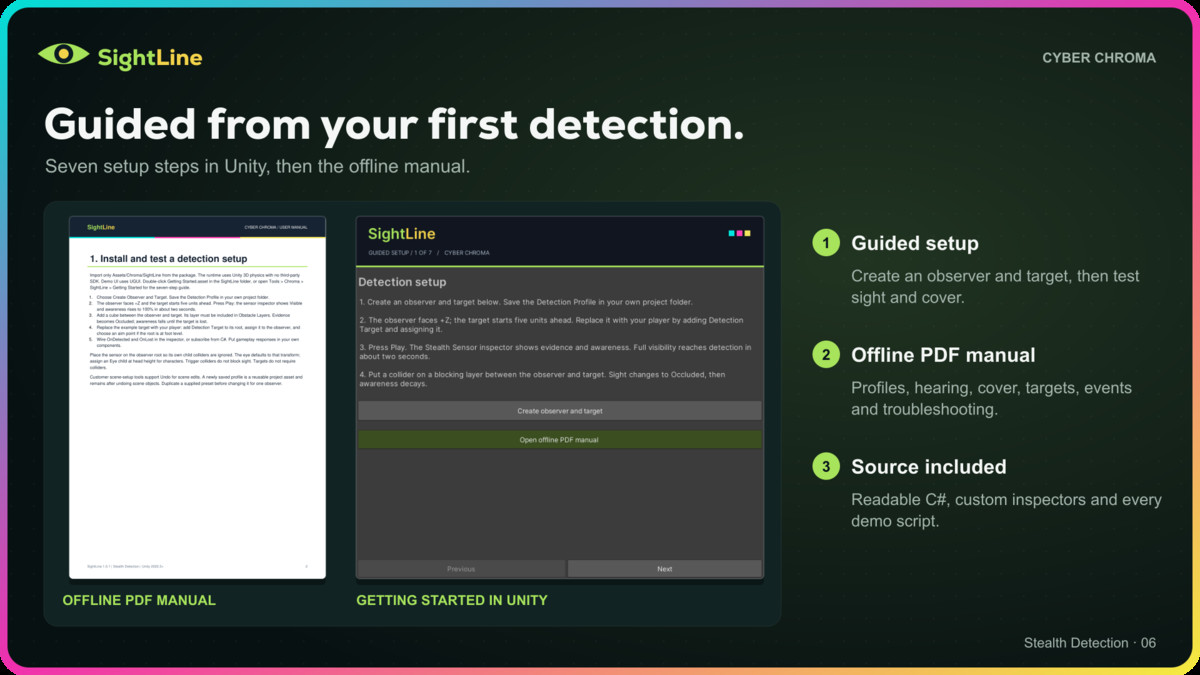The image size is (1200, 675).
Task: Click the yellow square in the window header
Action: point(747,233)
